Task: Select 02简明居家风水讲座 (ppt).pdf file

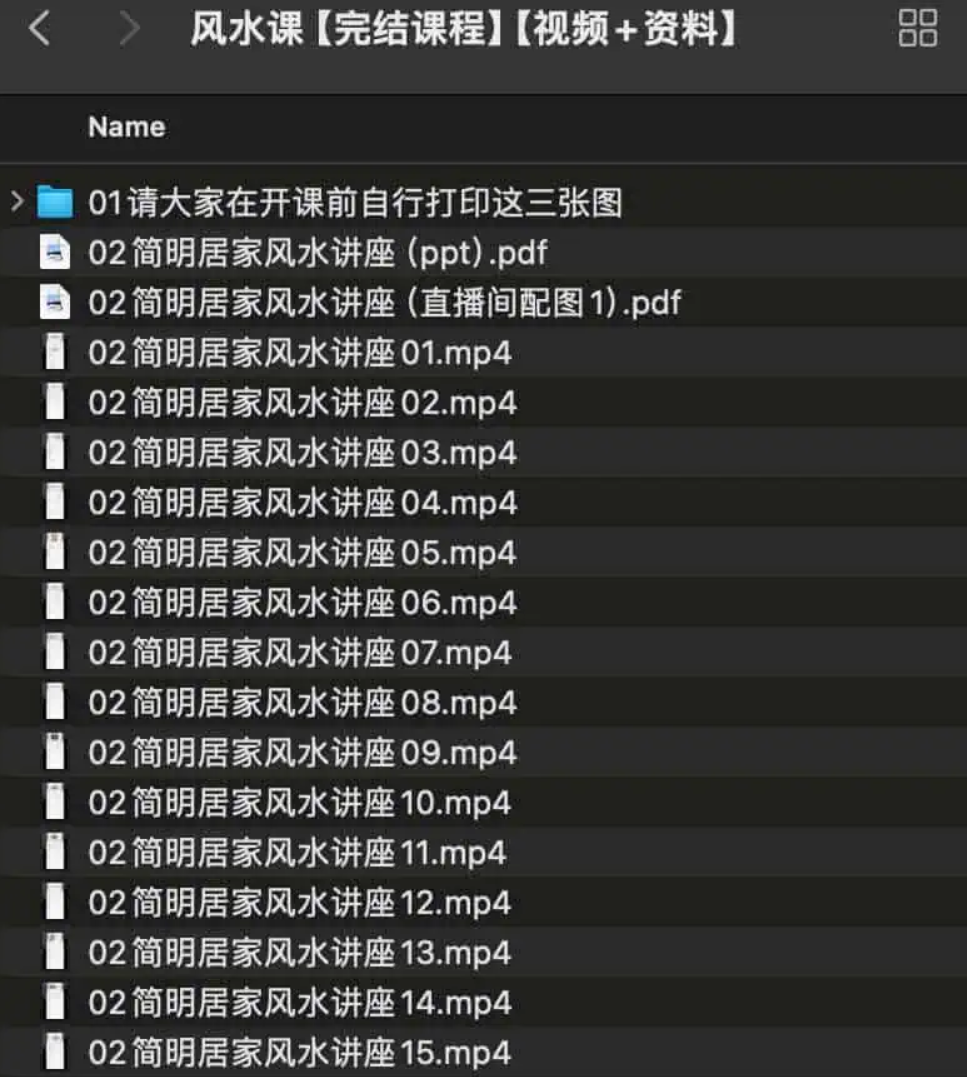Action: 318,252
